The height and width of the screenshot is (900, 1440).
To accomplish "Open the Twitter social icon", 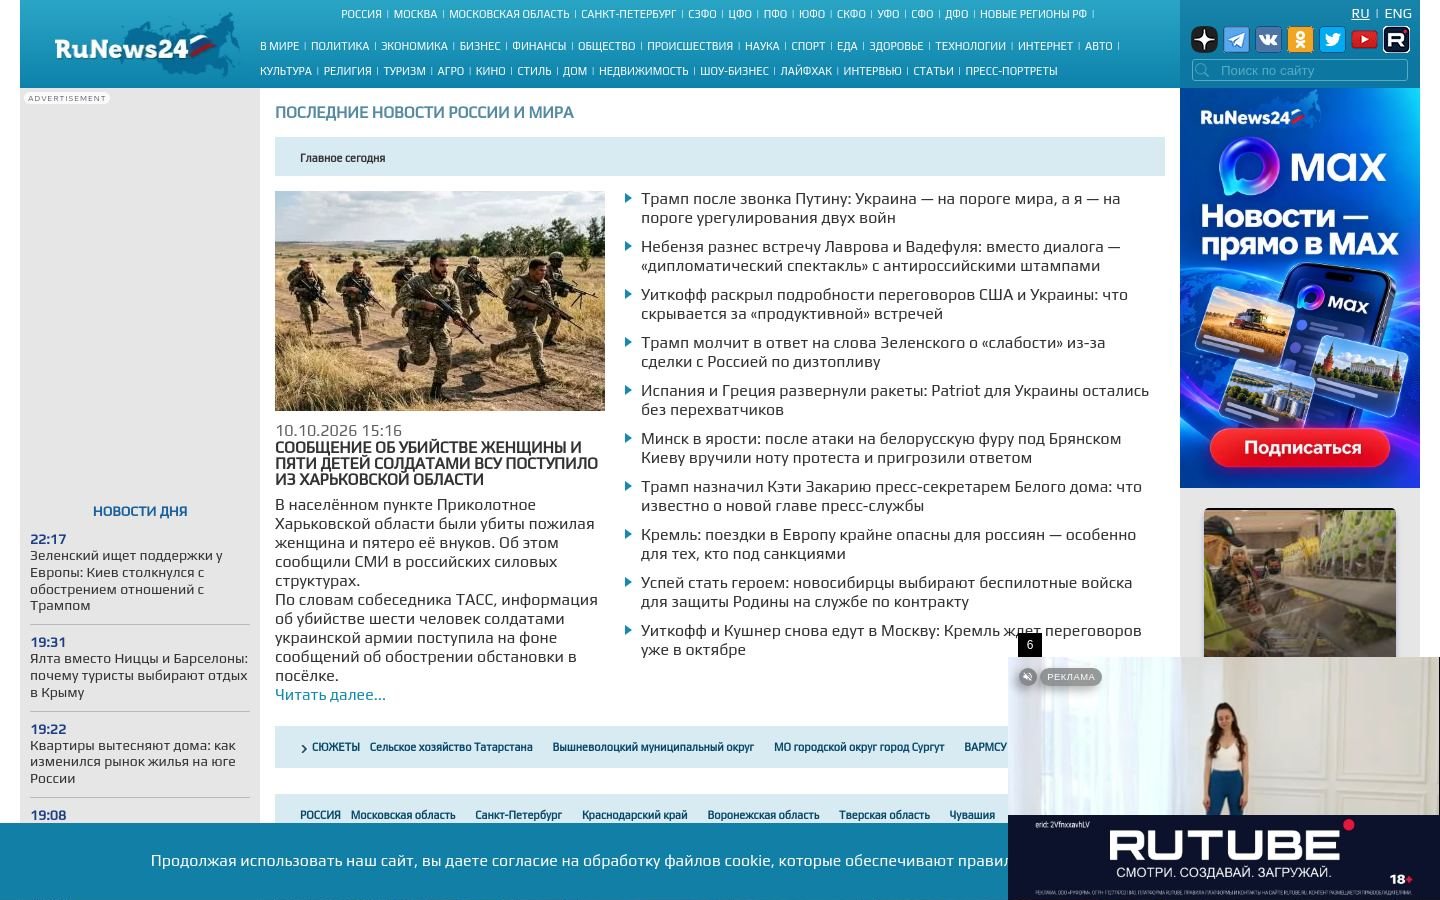I will (x=1332, y=39).
